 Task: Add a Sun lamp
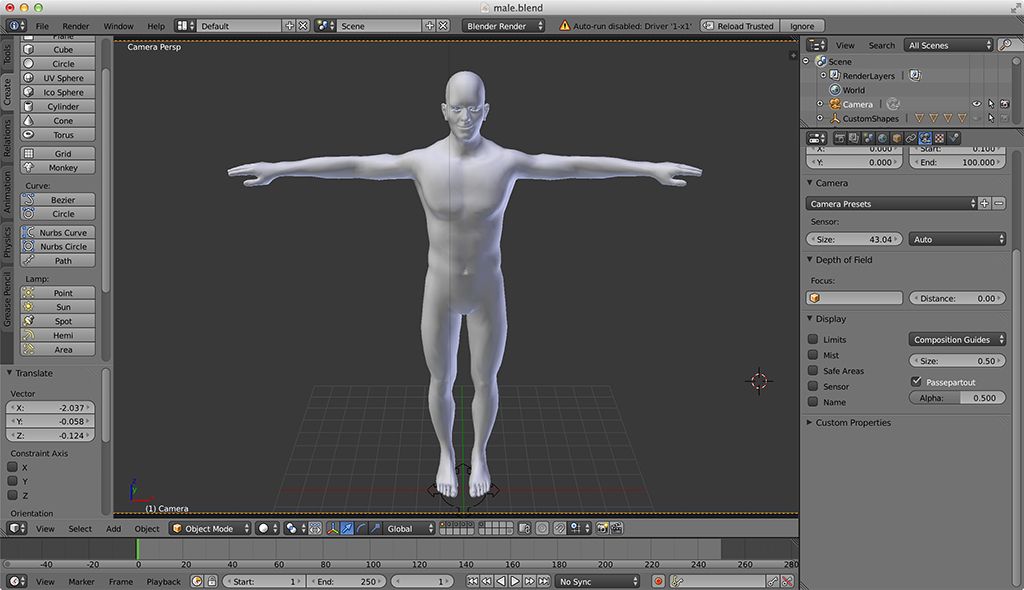[63, 307]
